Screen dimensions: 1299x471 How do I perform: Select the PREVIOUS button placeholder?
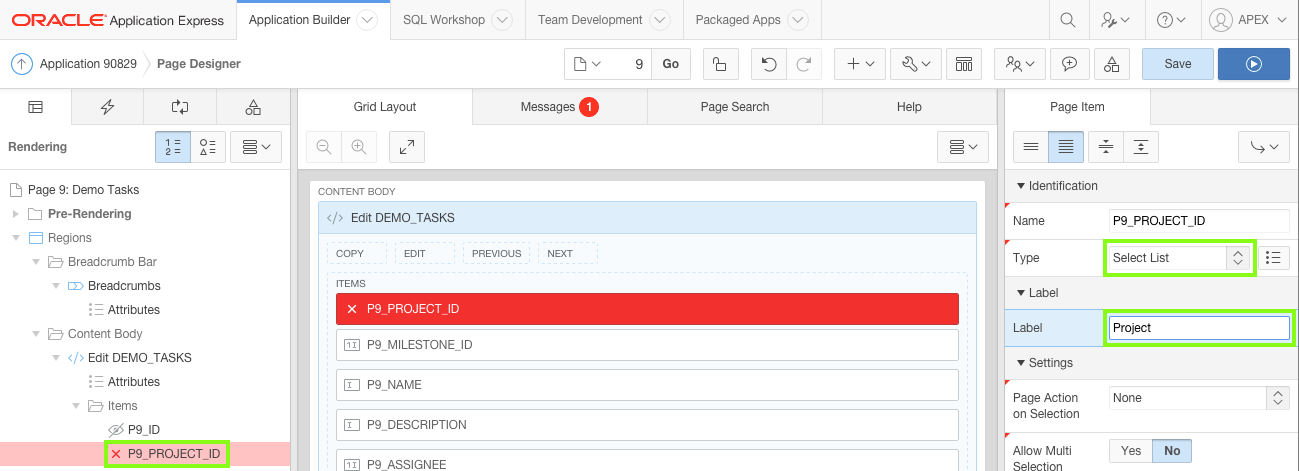click(496, 253)
